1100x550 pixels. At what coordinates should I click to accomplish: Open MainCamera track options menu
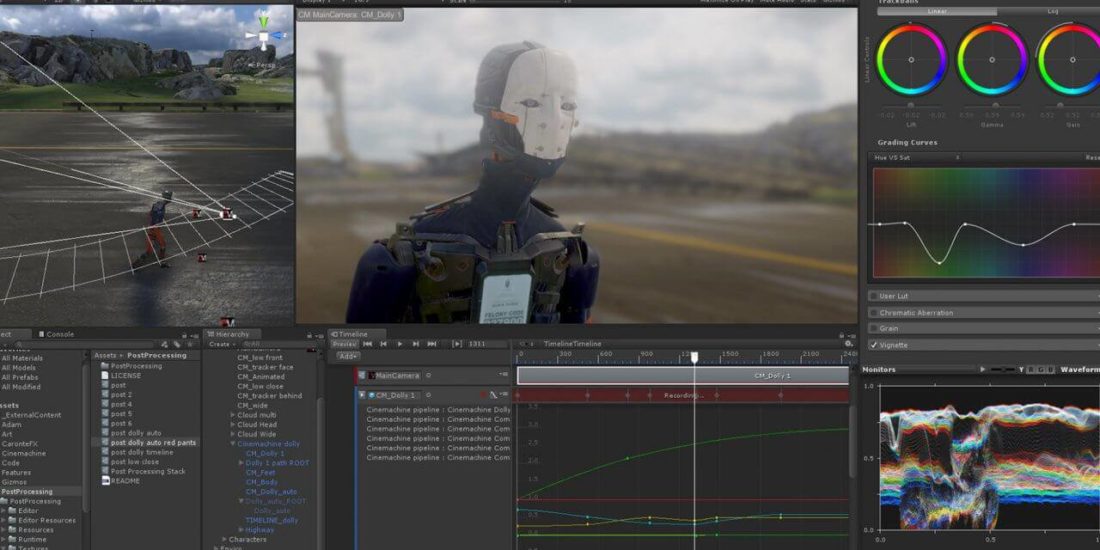[504, 376]
